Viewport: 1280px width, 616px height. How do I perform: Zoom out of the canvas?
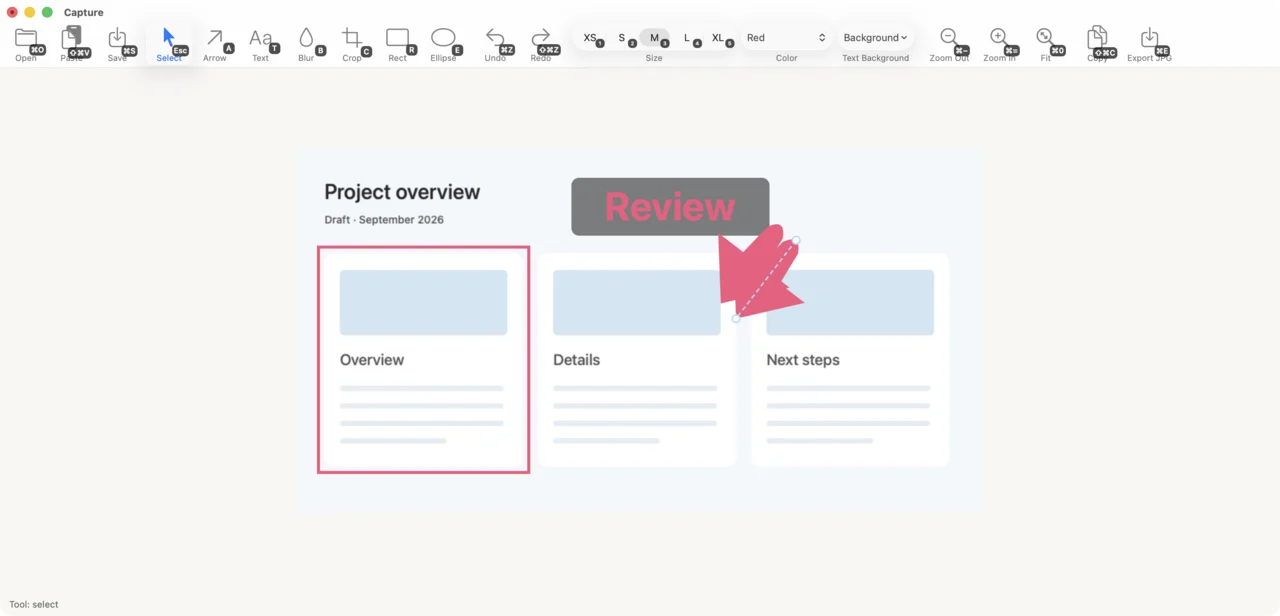[x=949, y=43]
